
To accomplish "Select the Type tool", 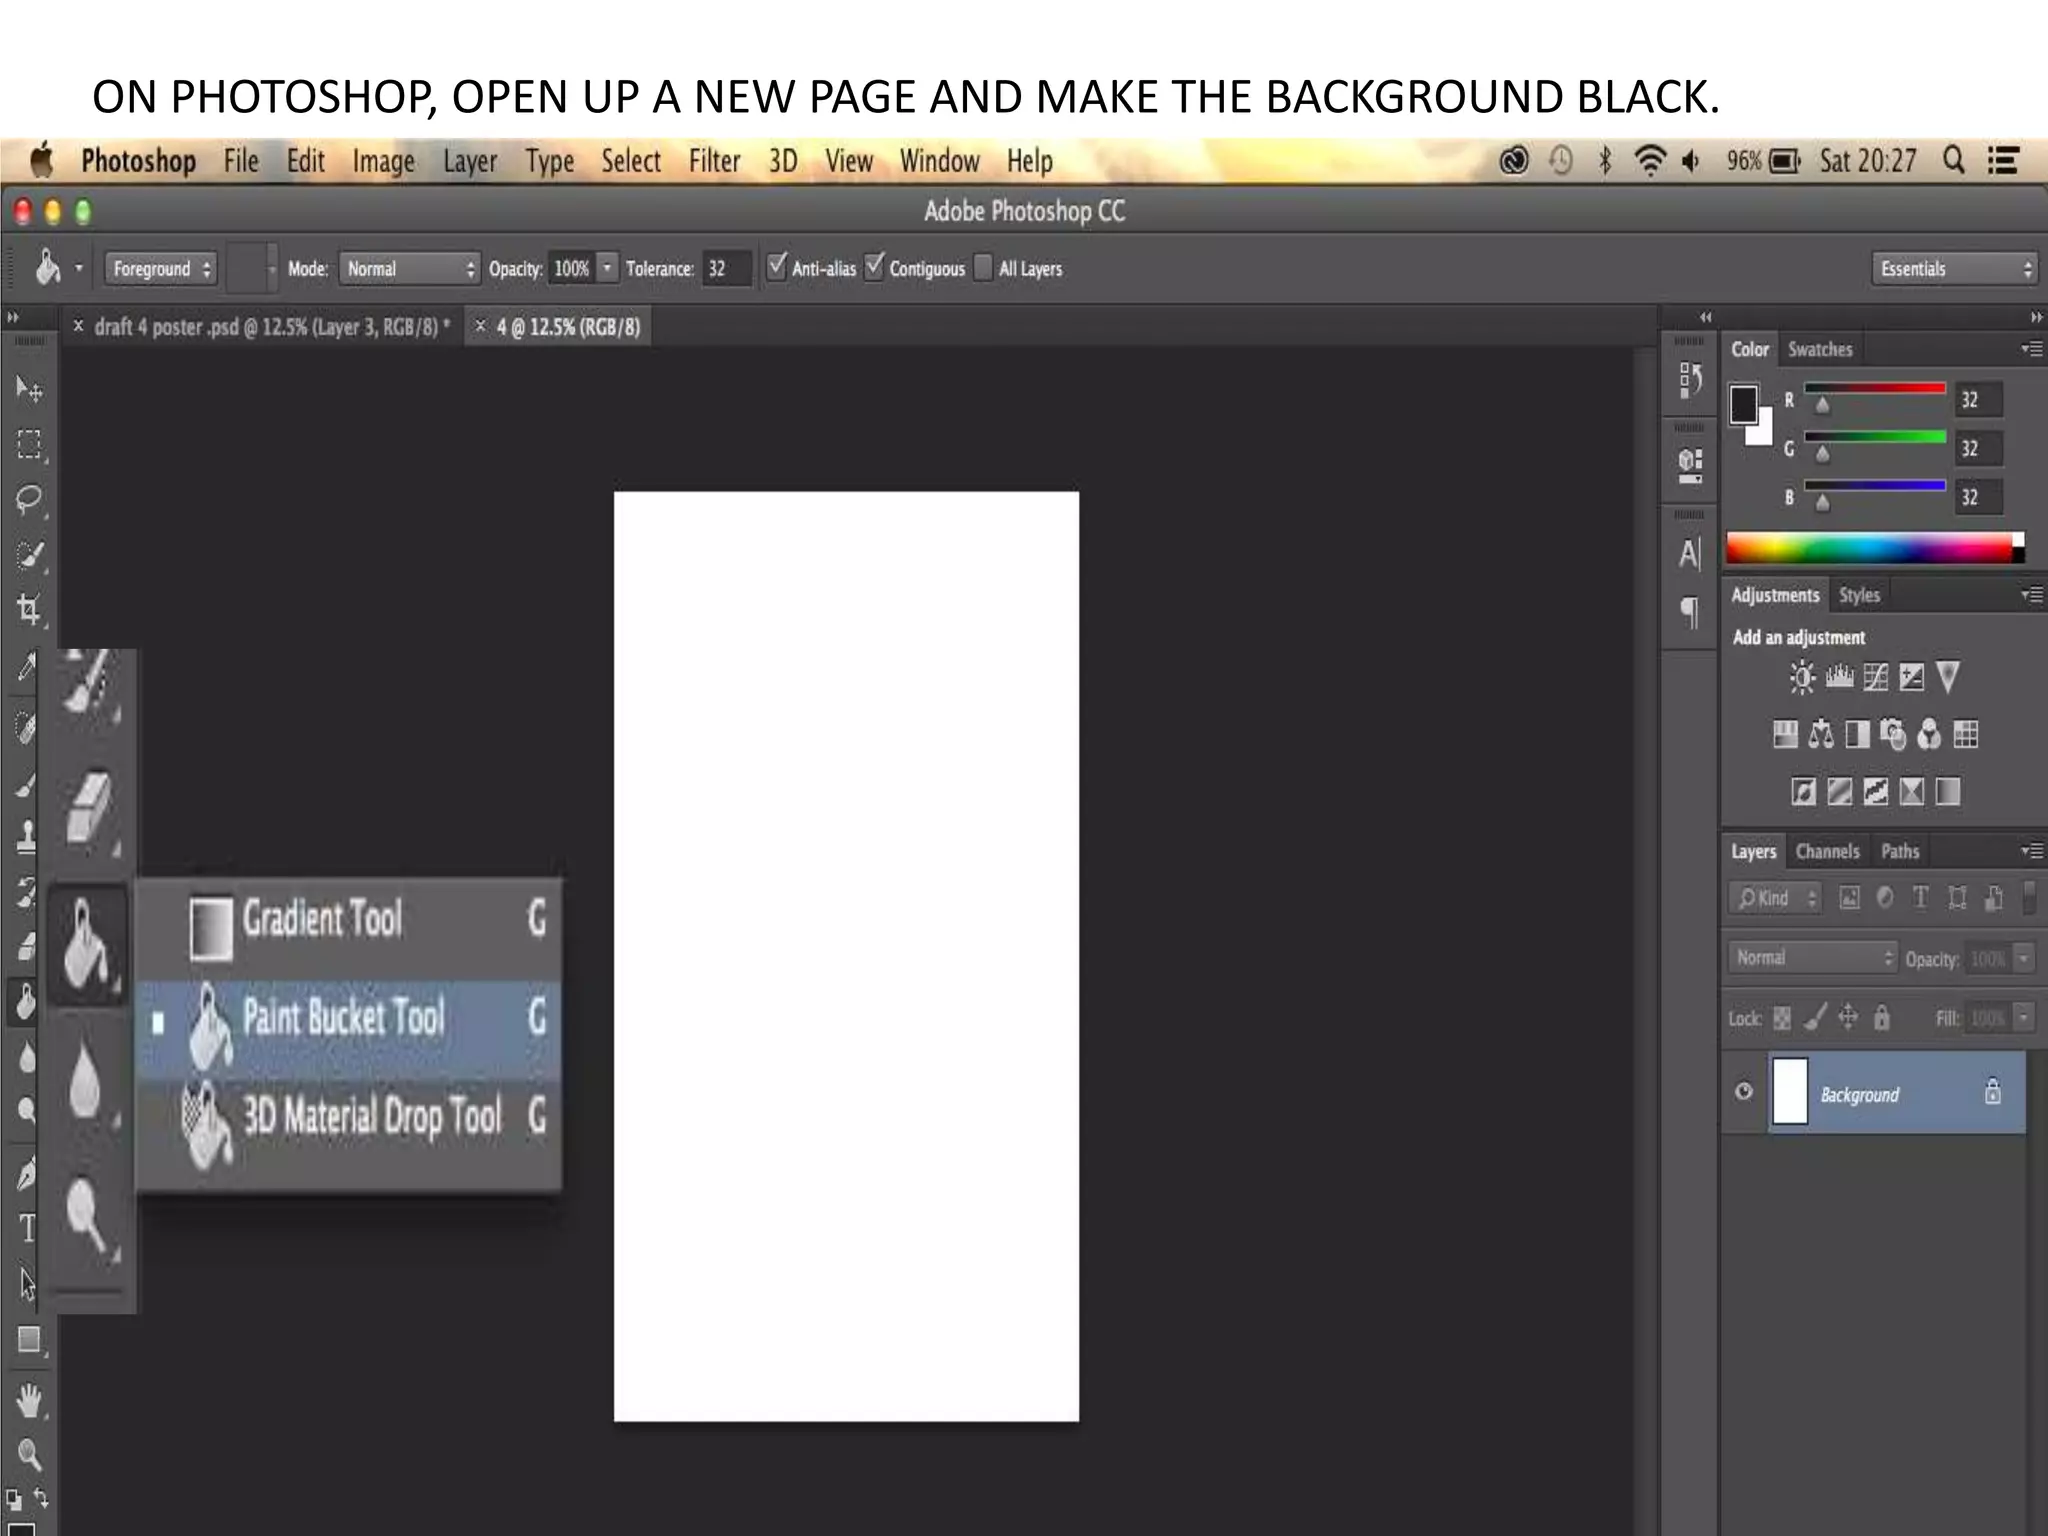I will click(27, 1228).
